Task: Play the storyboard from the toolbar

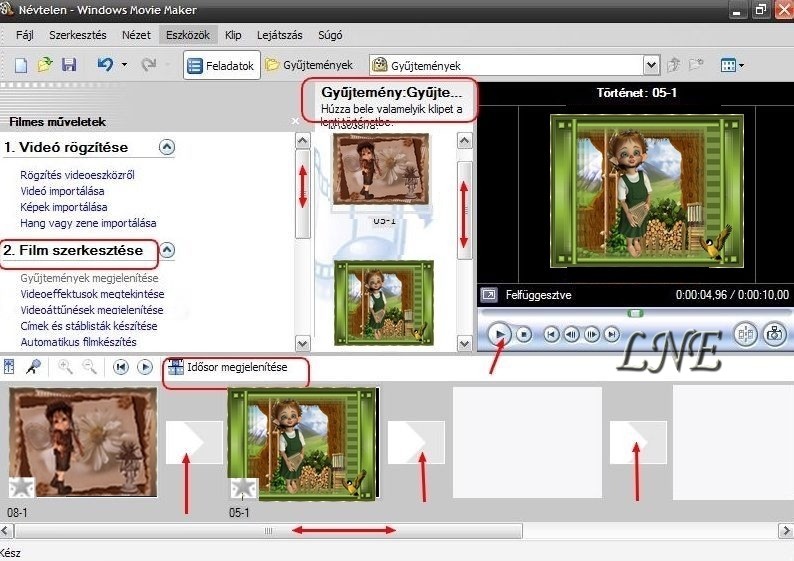Action: point(144,367)
